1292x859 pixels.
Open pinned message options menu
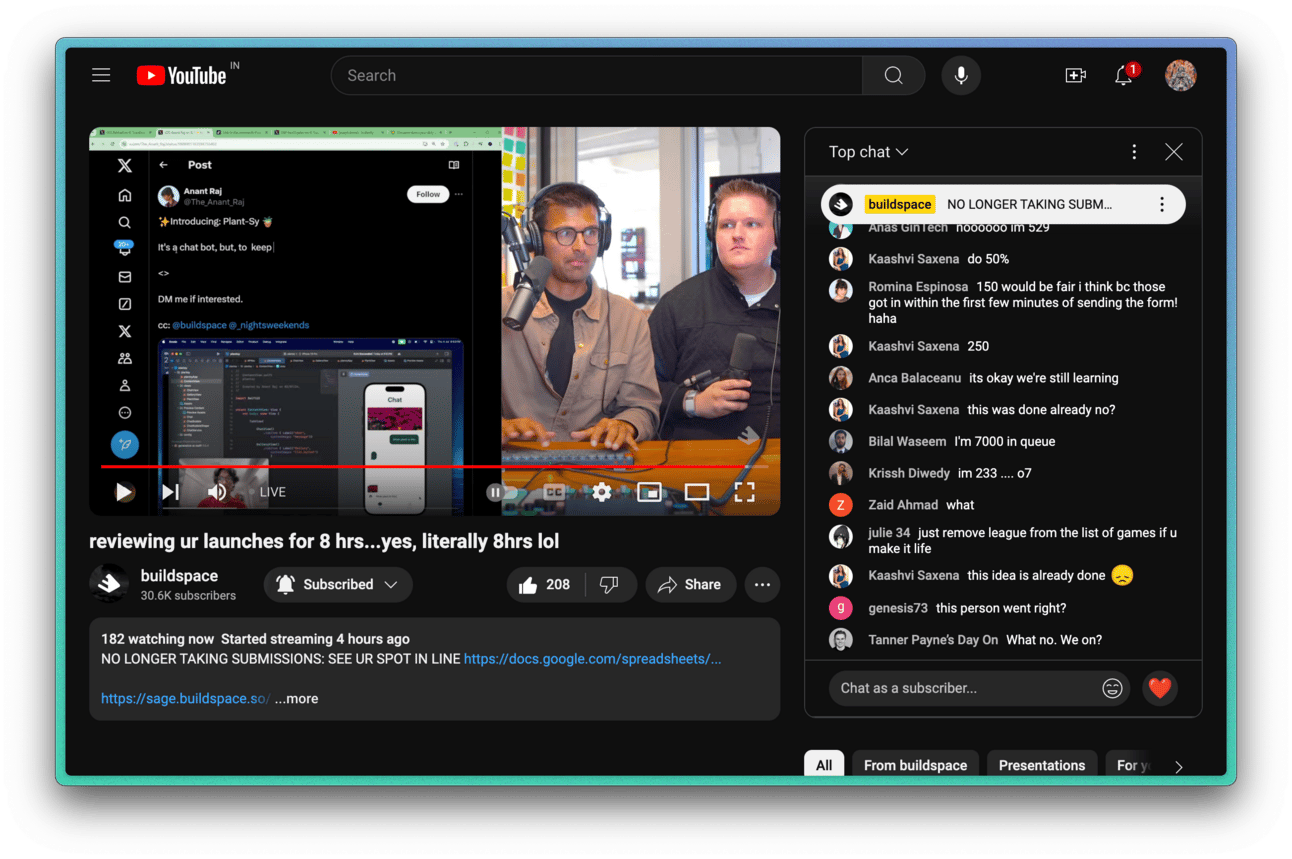1161,204
